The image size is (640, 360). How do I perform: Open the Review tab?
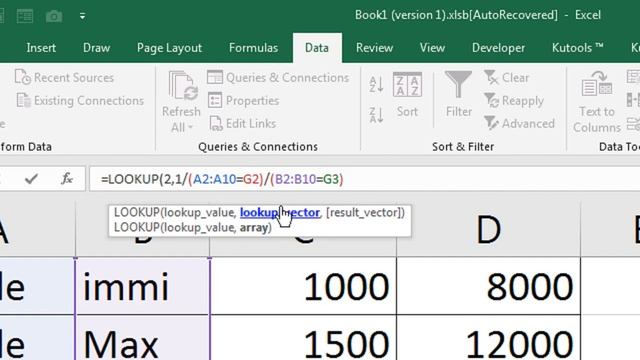coord(374,48)
